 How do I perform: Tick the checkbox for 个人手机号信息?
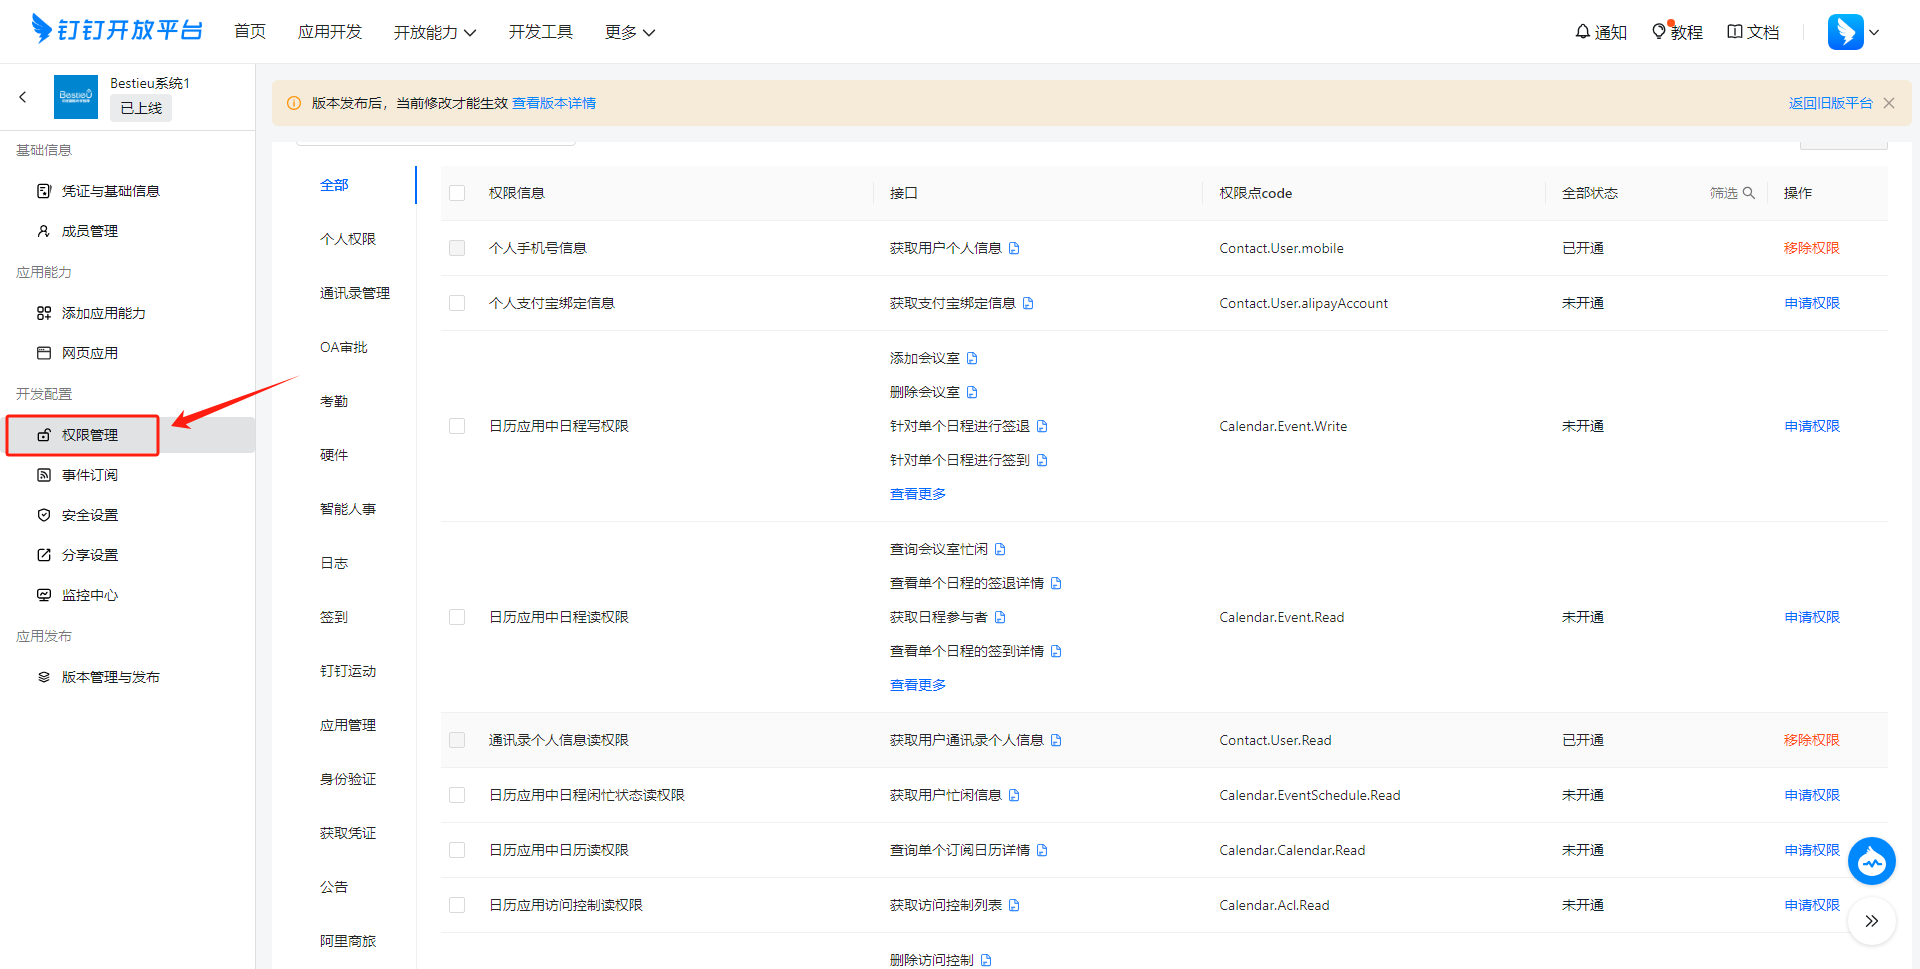coord(457,248)
